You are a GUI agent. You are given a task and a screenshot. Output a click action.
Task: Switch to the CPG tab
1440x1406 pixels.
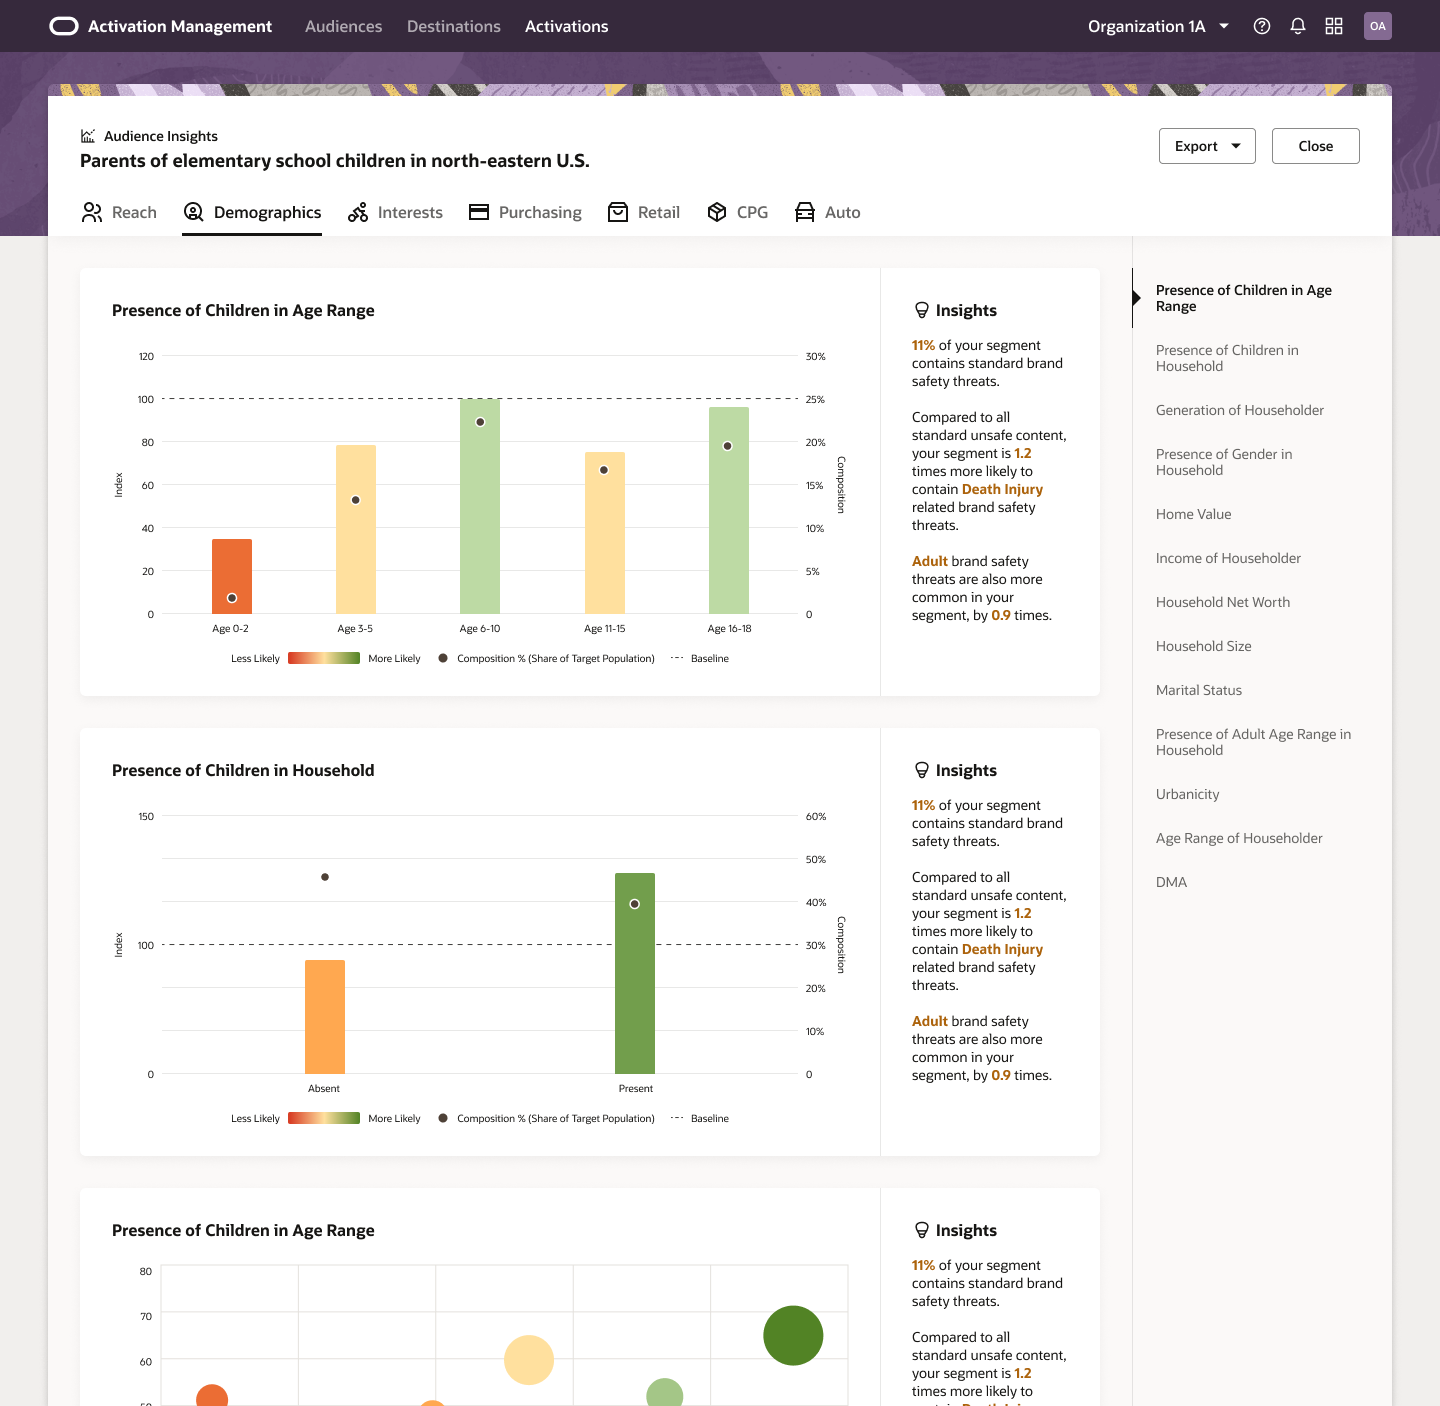tap(737, 212)
